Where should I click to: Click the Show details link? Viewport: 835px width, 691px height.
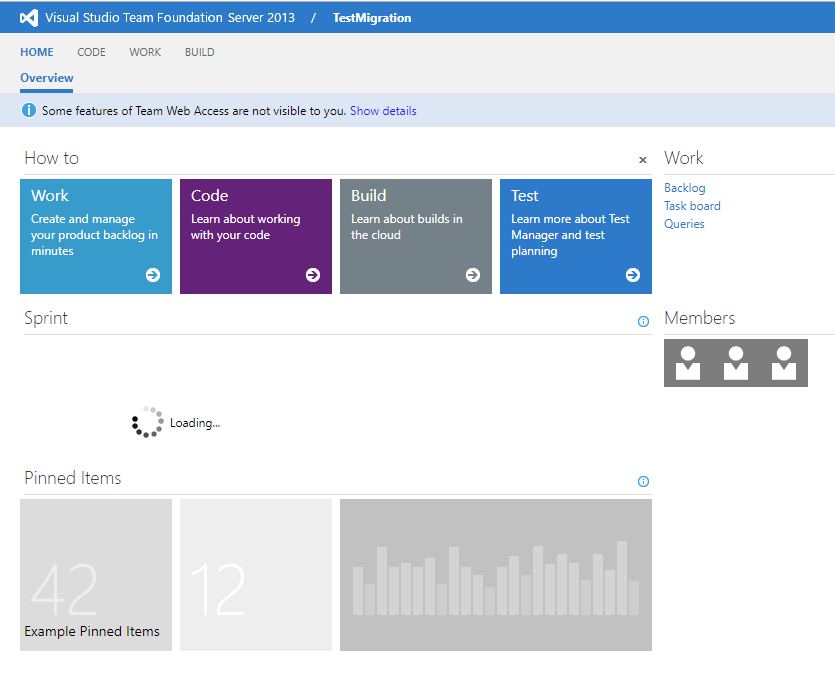tap(383, 111)
